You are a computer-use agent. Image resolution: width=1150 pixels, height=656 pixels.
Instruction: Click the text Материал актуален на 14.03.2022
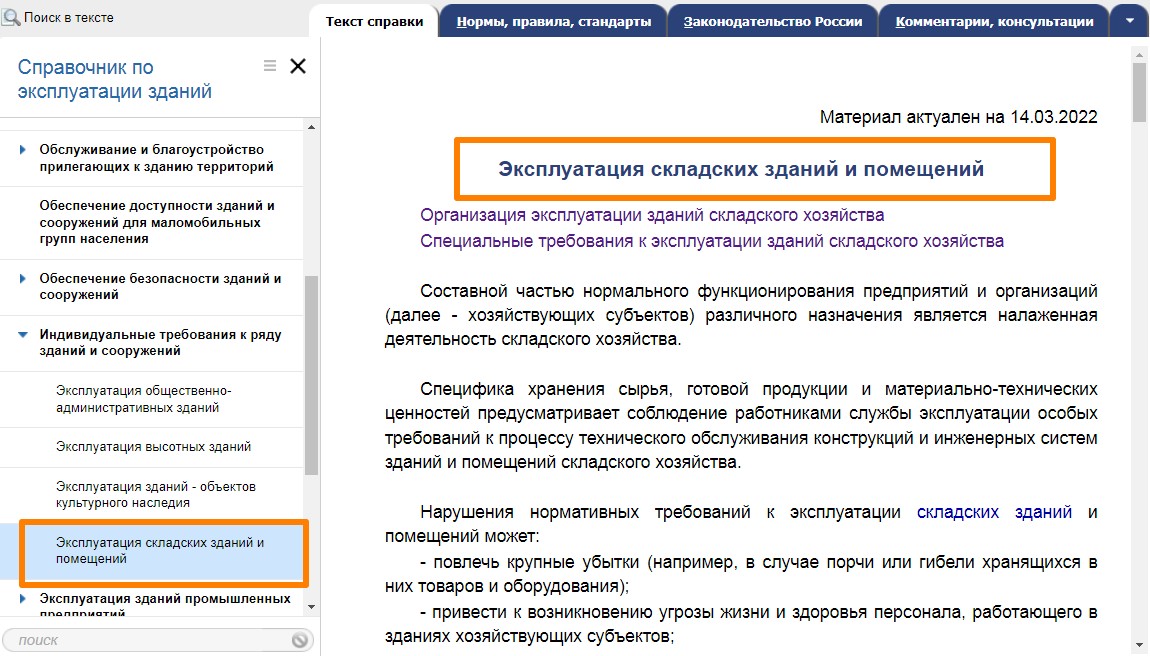pos(959,117)
